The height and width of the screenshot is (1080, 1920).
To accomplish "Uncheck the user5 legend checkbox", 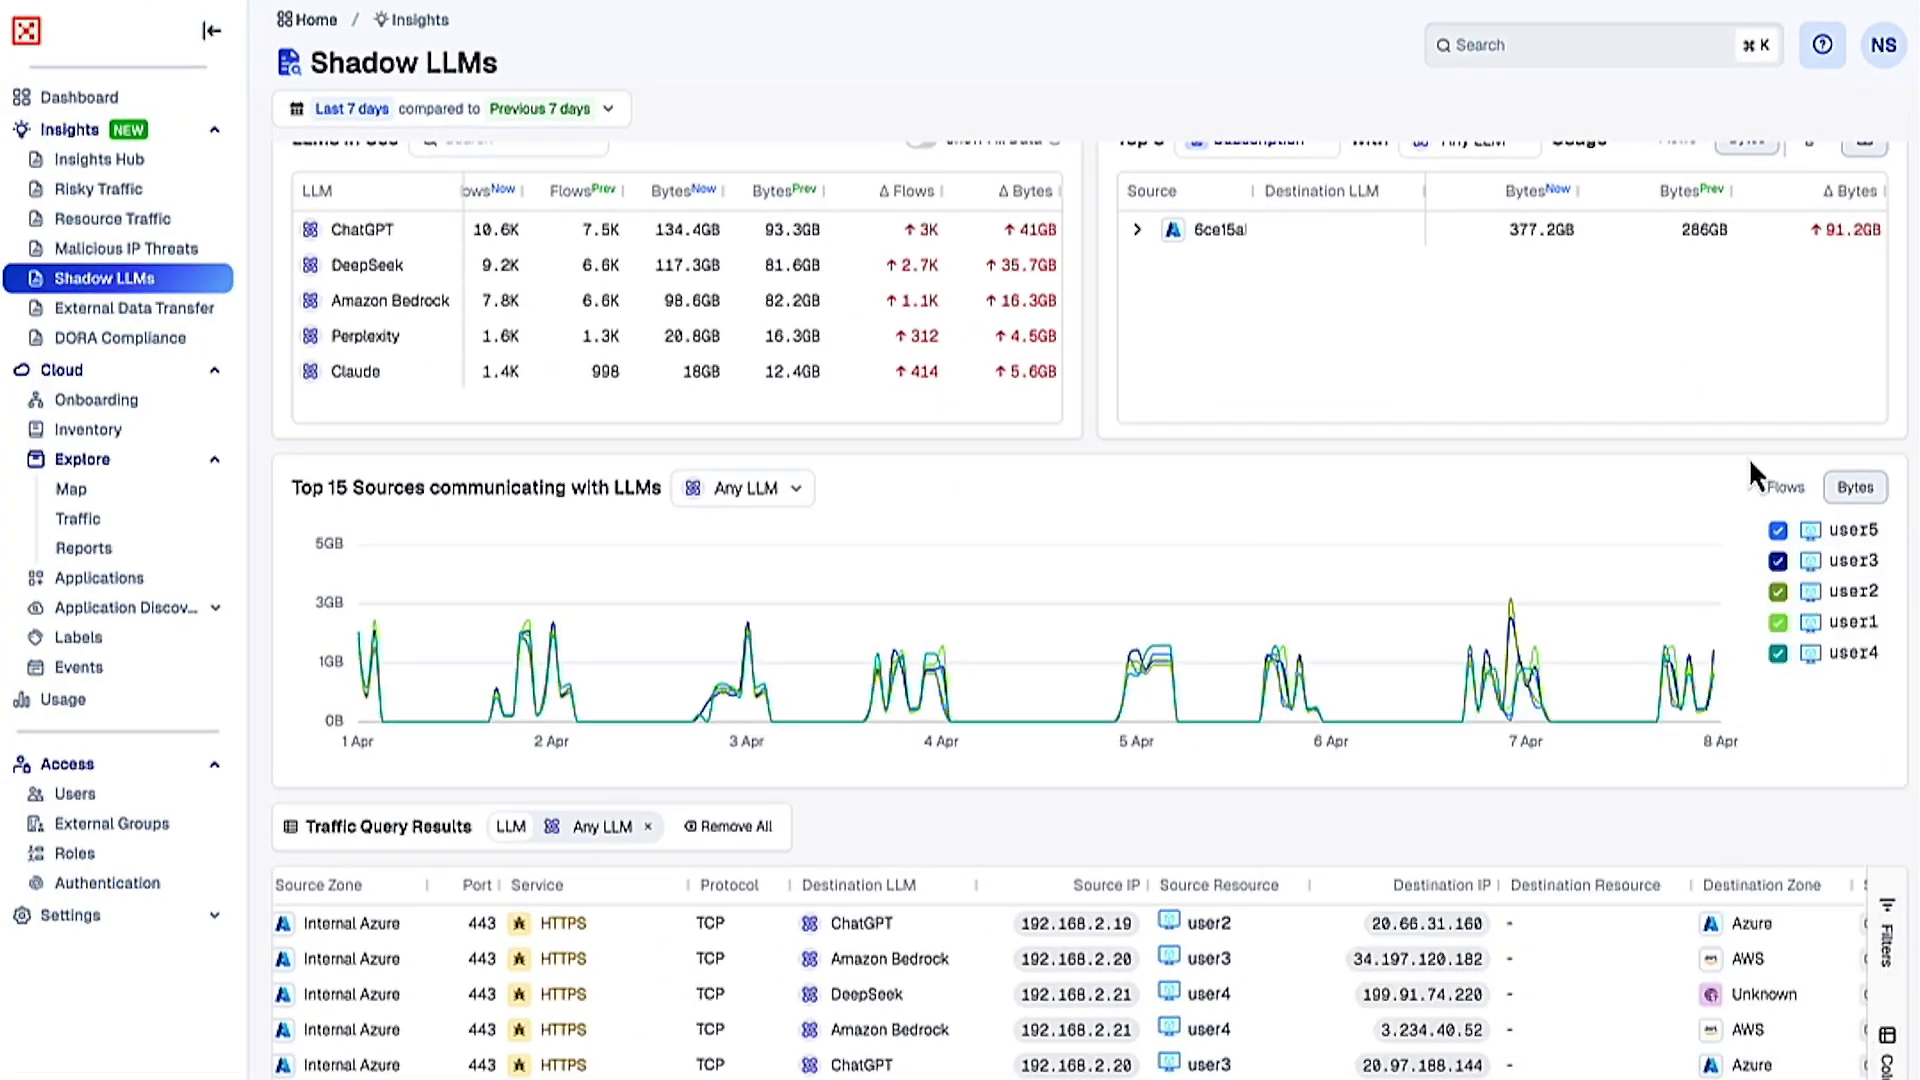I will tap(1778, 531).
